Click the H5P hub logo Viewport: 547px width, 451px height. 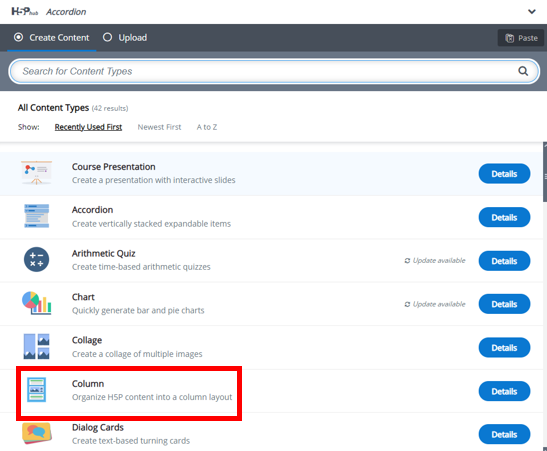coord(24,12)
